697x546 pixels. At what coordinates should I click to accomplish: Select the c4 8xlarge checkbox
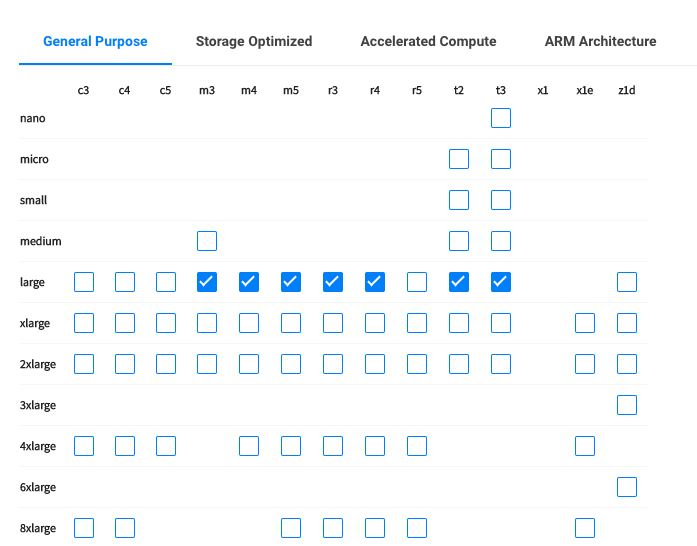[x=125, y=528]
